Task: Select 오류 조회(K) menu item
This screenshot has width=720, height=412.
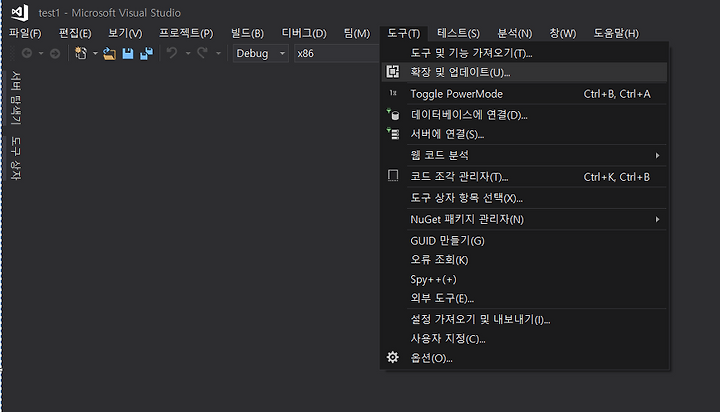Action: tap(524, 260)
